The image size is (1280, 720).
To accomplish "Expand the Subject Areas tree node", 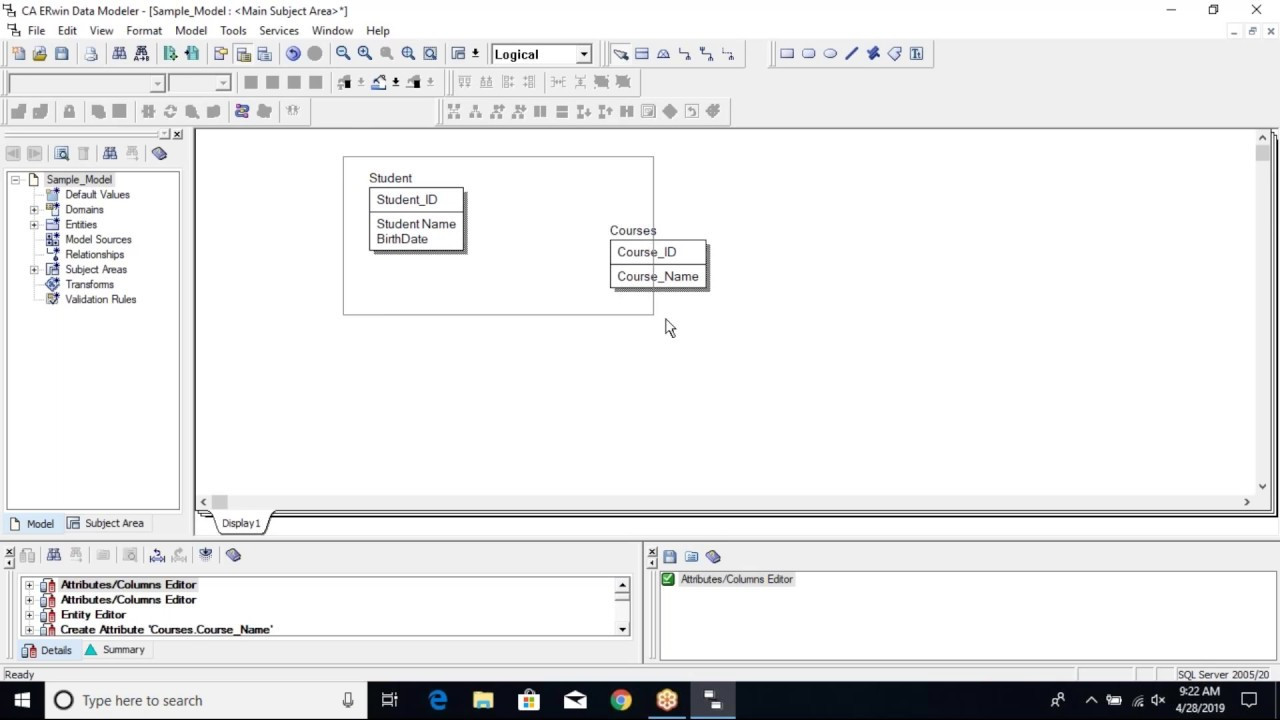I will [x=34, y=270].
